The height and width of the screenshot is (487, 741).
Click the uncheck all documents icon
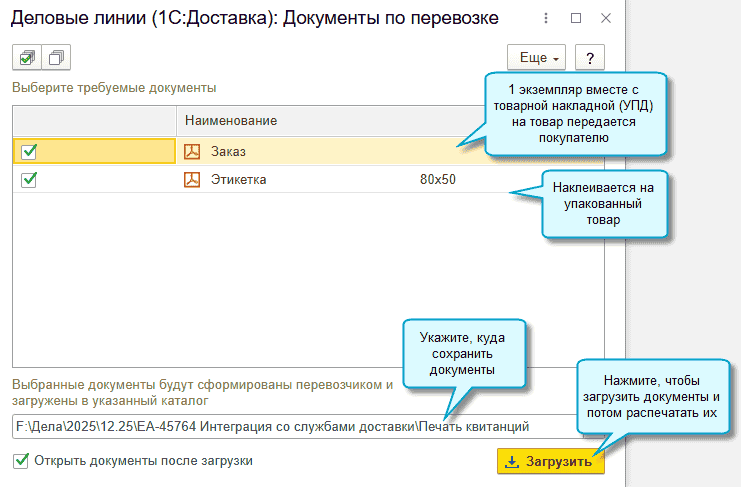[x=58, y=58]
